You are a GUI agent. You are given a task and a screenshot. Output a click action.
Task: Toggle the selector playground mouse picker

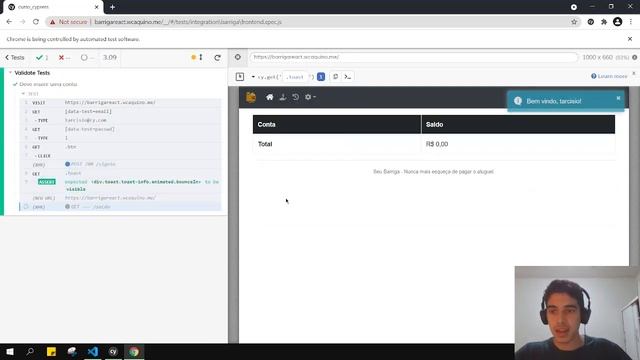(x=240, y=77)
